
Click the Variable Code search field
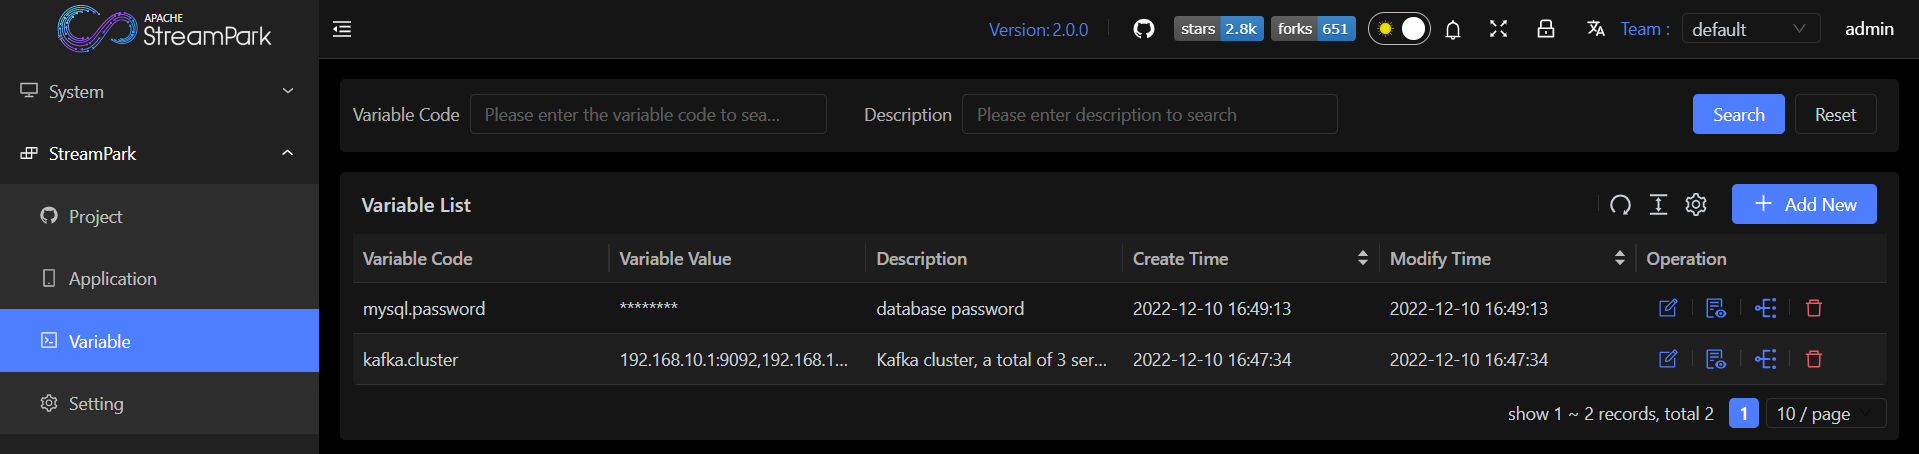click(647, 115)
